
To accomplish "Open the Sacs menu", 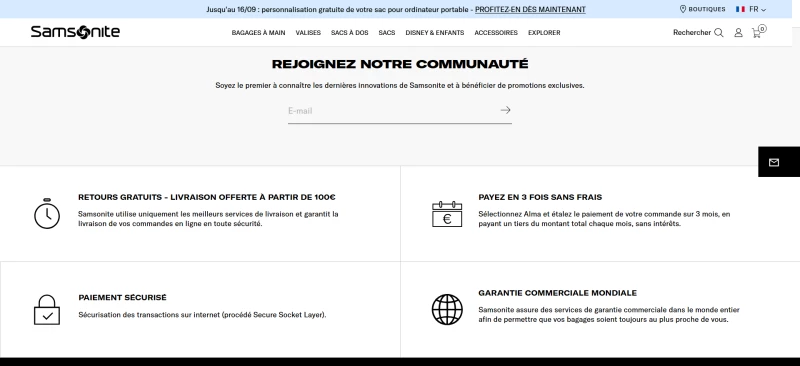I will (x=387, y=33).
